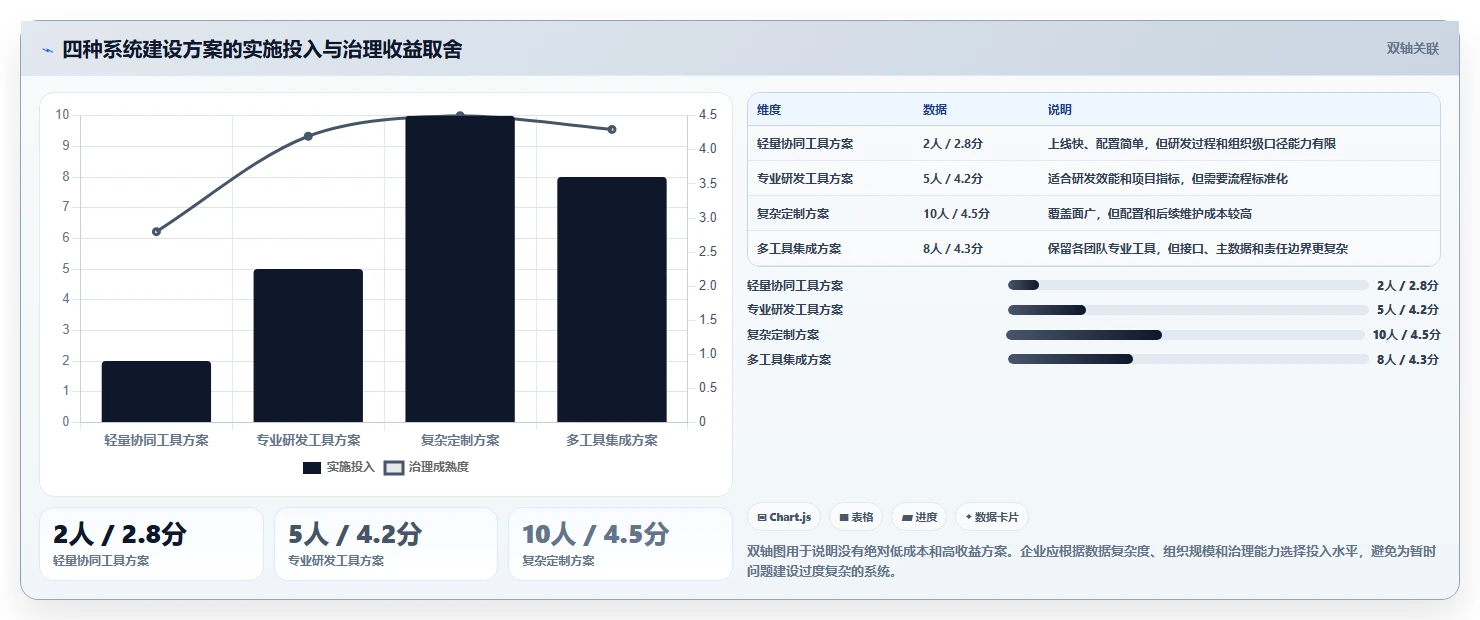Screen dimensions: 1480x620
Task: Click description 覆盖面广，但配置和后续维护成本较高
Action: pyautogui.click(x=1149, y=213)
